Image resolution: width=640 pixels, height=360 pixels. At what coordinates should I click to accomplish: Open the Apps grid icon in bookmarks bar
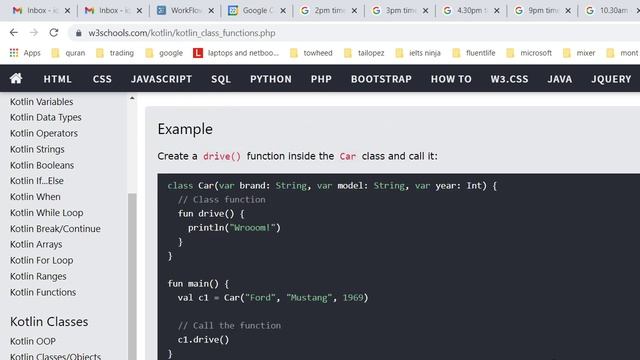click(x=14, y=53)
